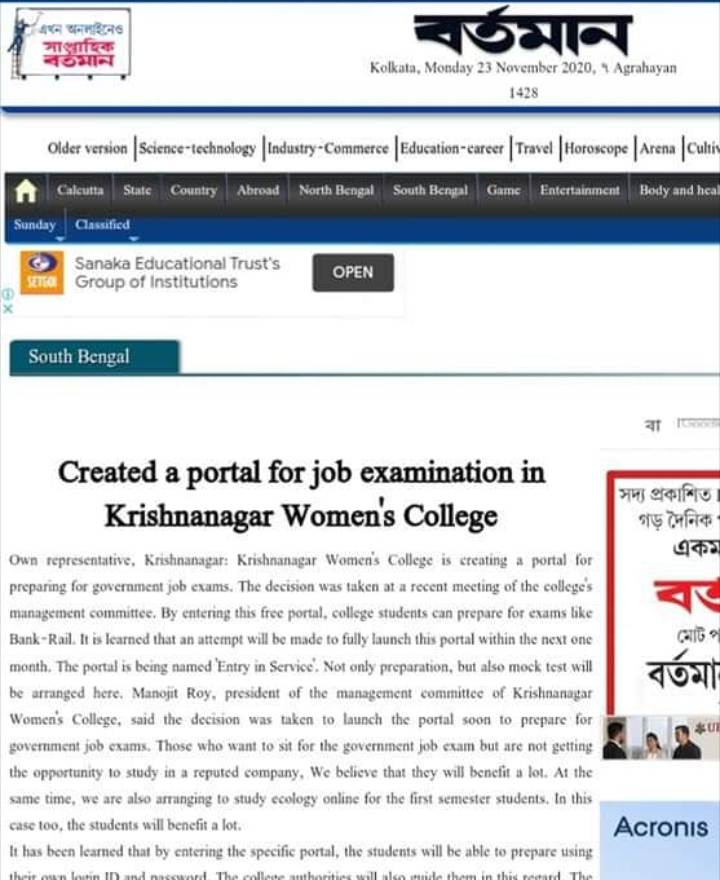Select the South Bengal section tab heading

[x=94, y=357]
